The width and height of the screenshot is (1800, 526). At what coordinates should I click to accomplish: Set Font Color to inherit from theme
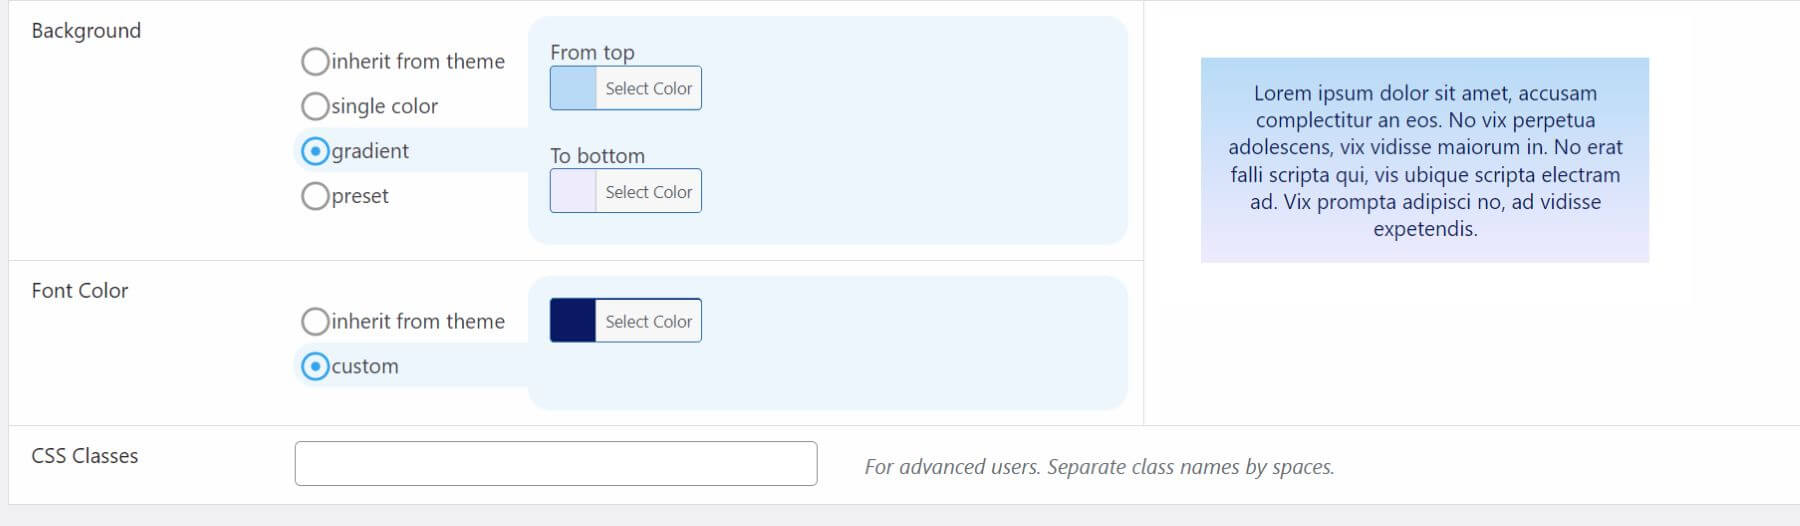315,321
